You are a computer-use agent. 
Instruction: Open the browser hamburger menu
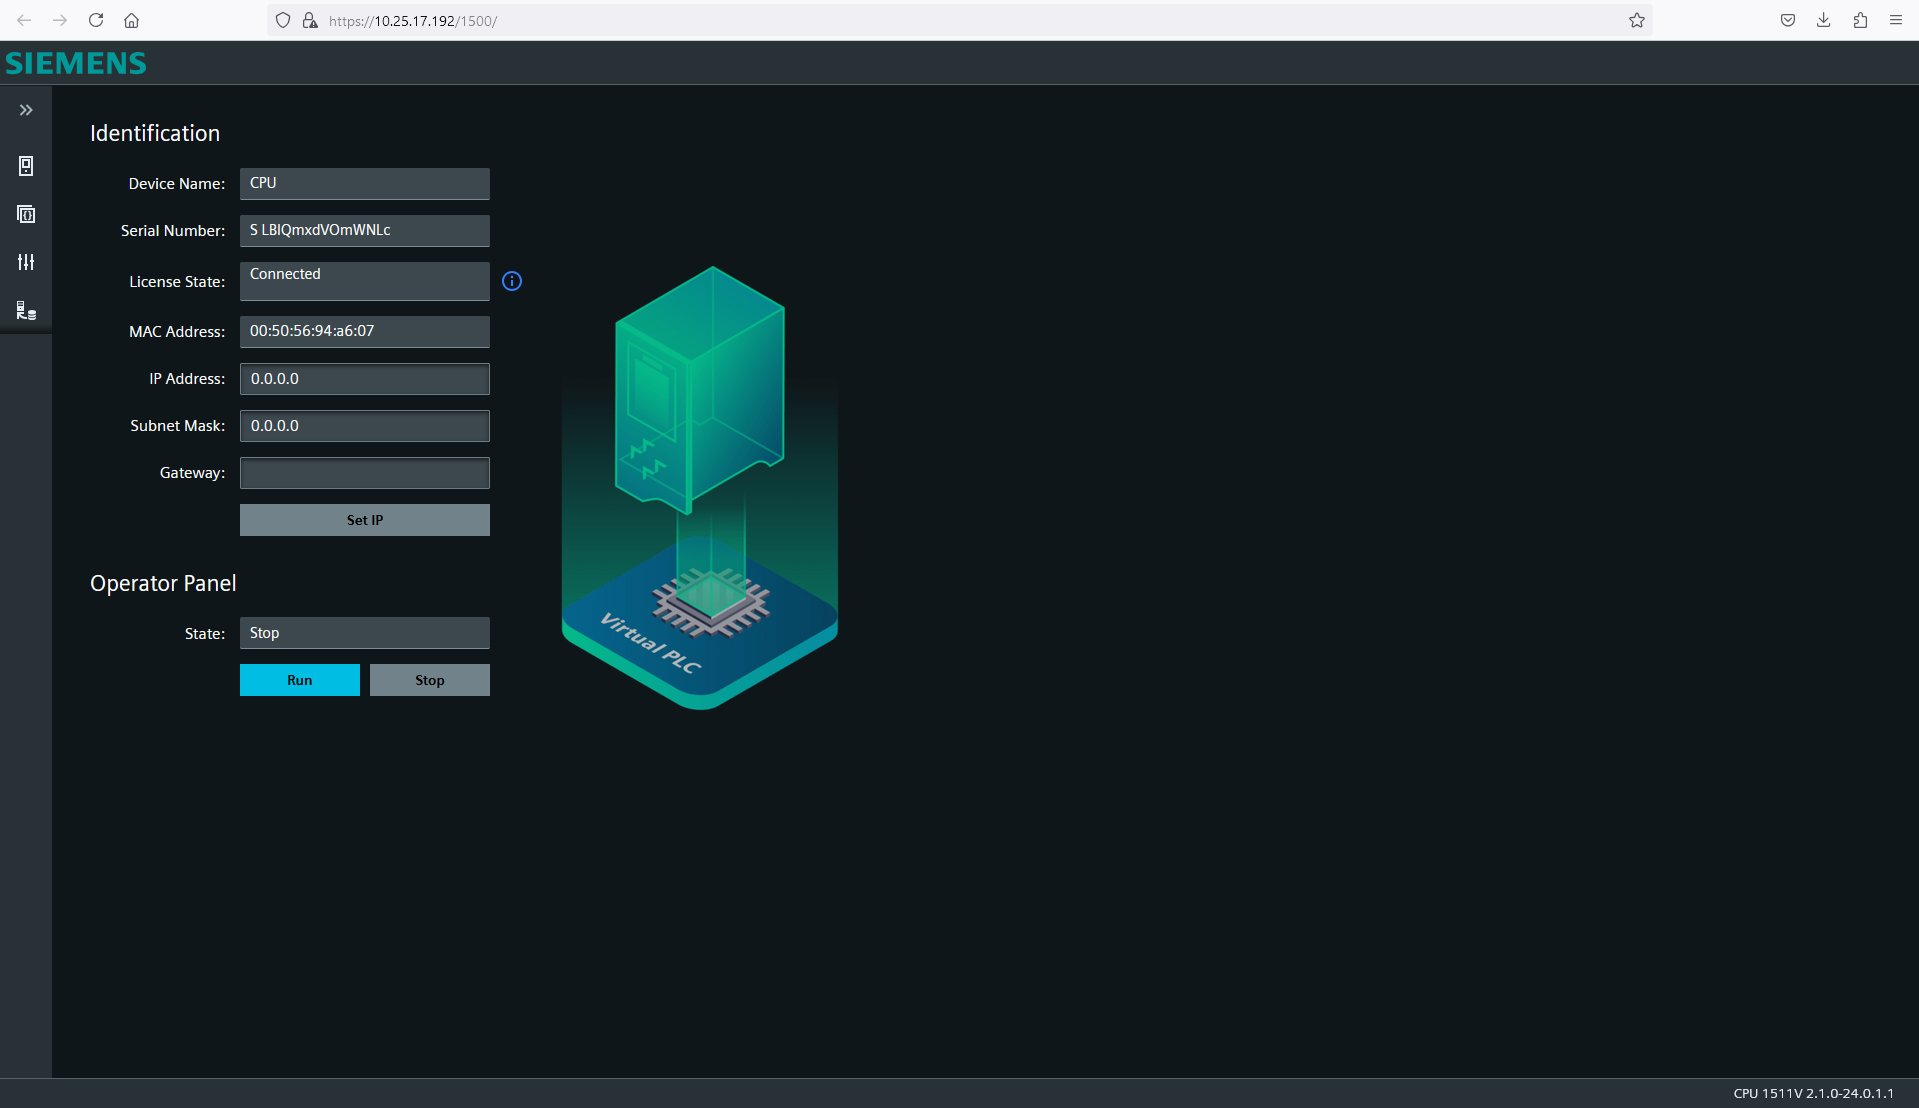point(1896,20)
